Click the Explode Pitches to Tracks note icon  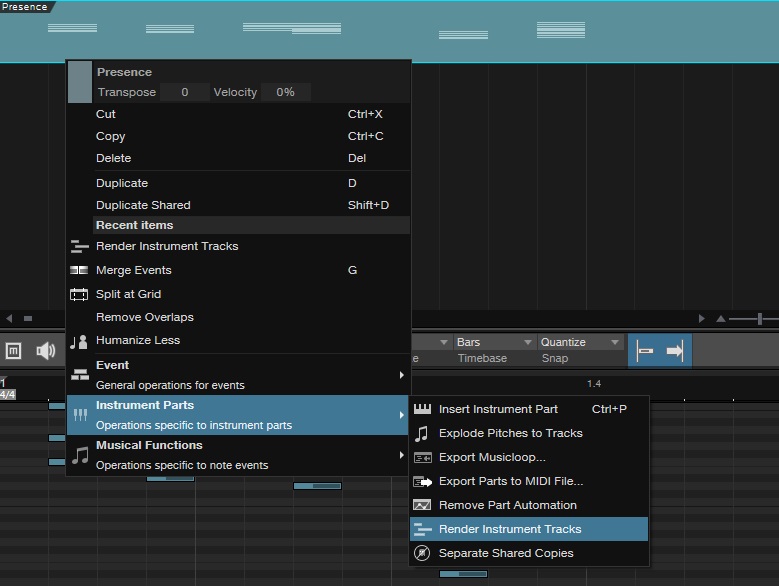(421, 434)
